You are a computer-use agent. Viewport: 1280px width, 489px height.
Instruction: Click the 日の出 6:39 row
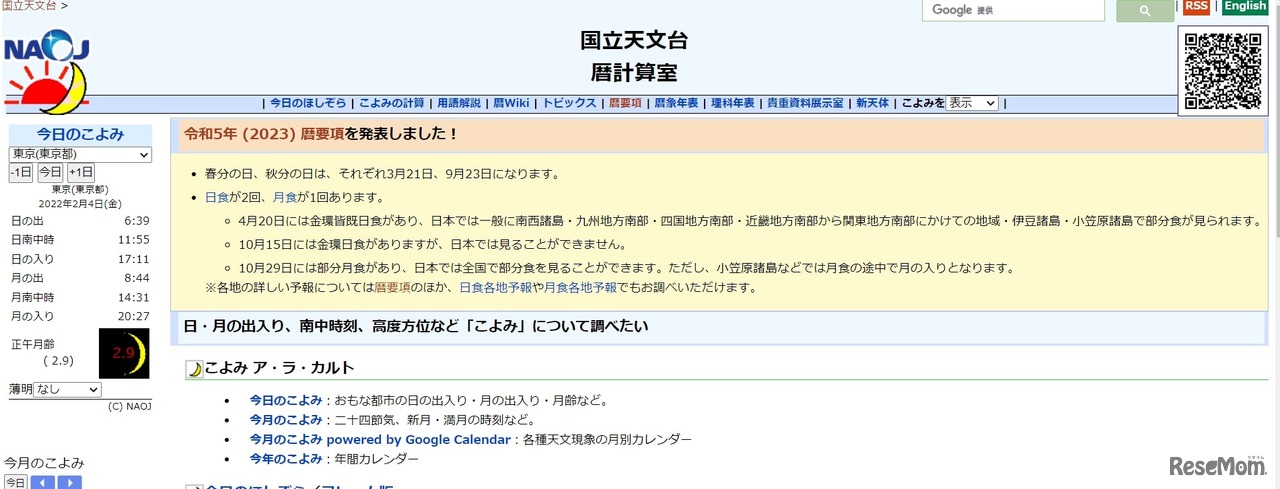(80, 221)
